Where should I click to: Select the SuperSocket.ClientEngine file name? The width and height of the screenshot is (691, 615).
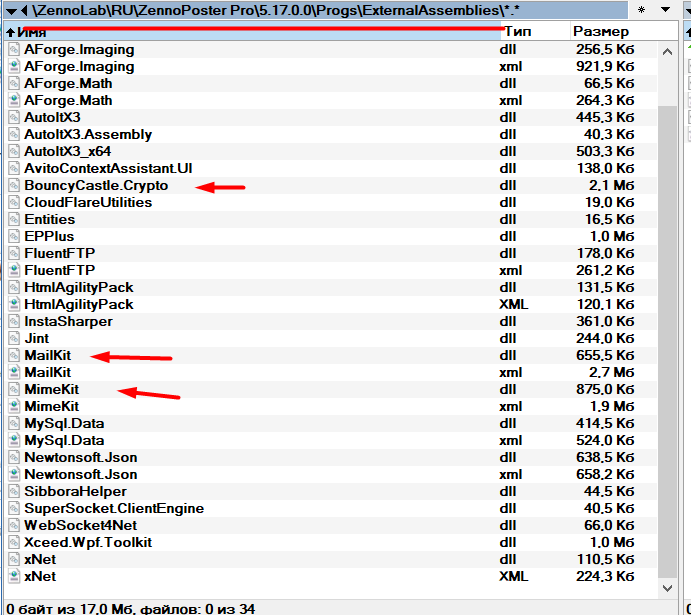tap(114, 508)
